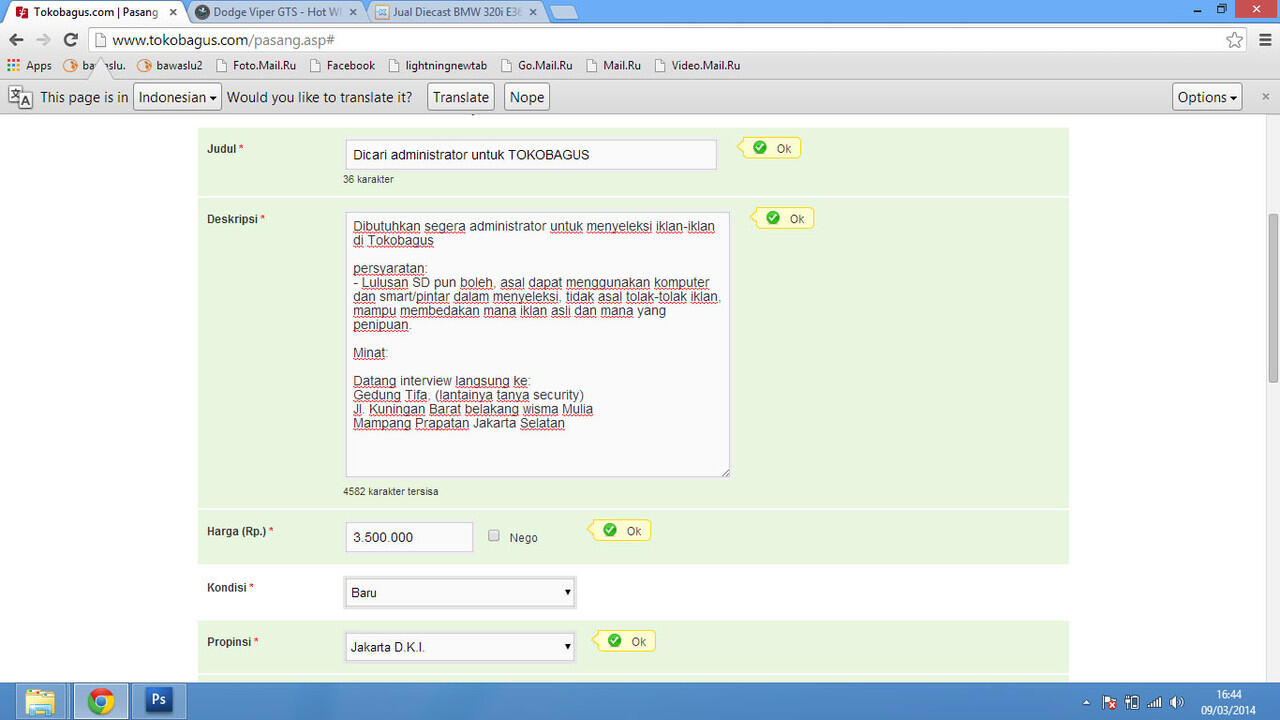Click the translate bar language icon
The image size is (1280, 720).
coord(20,97)
